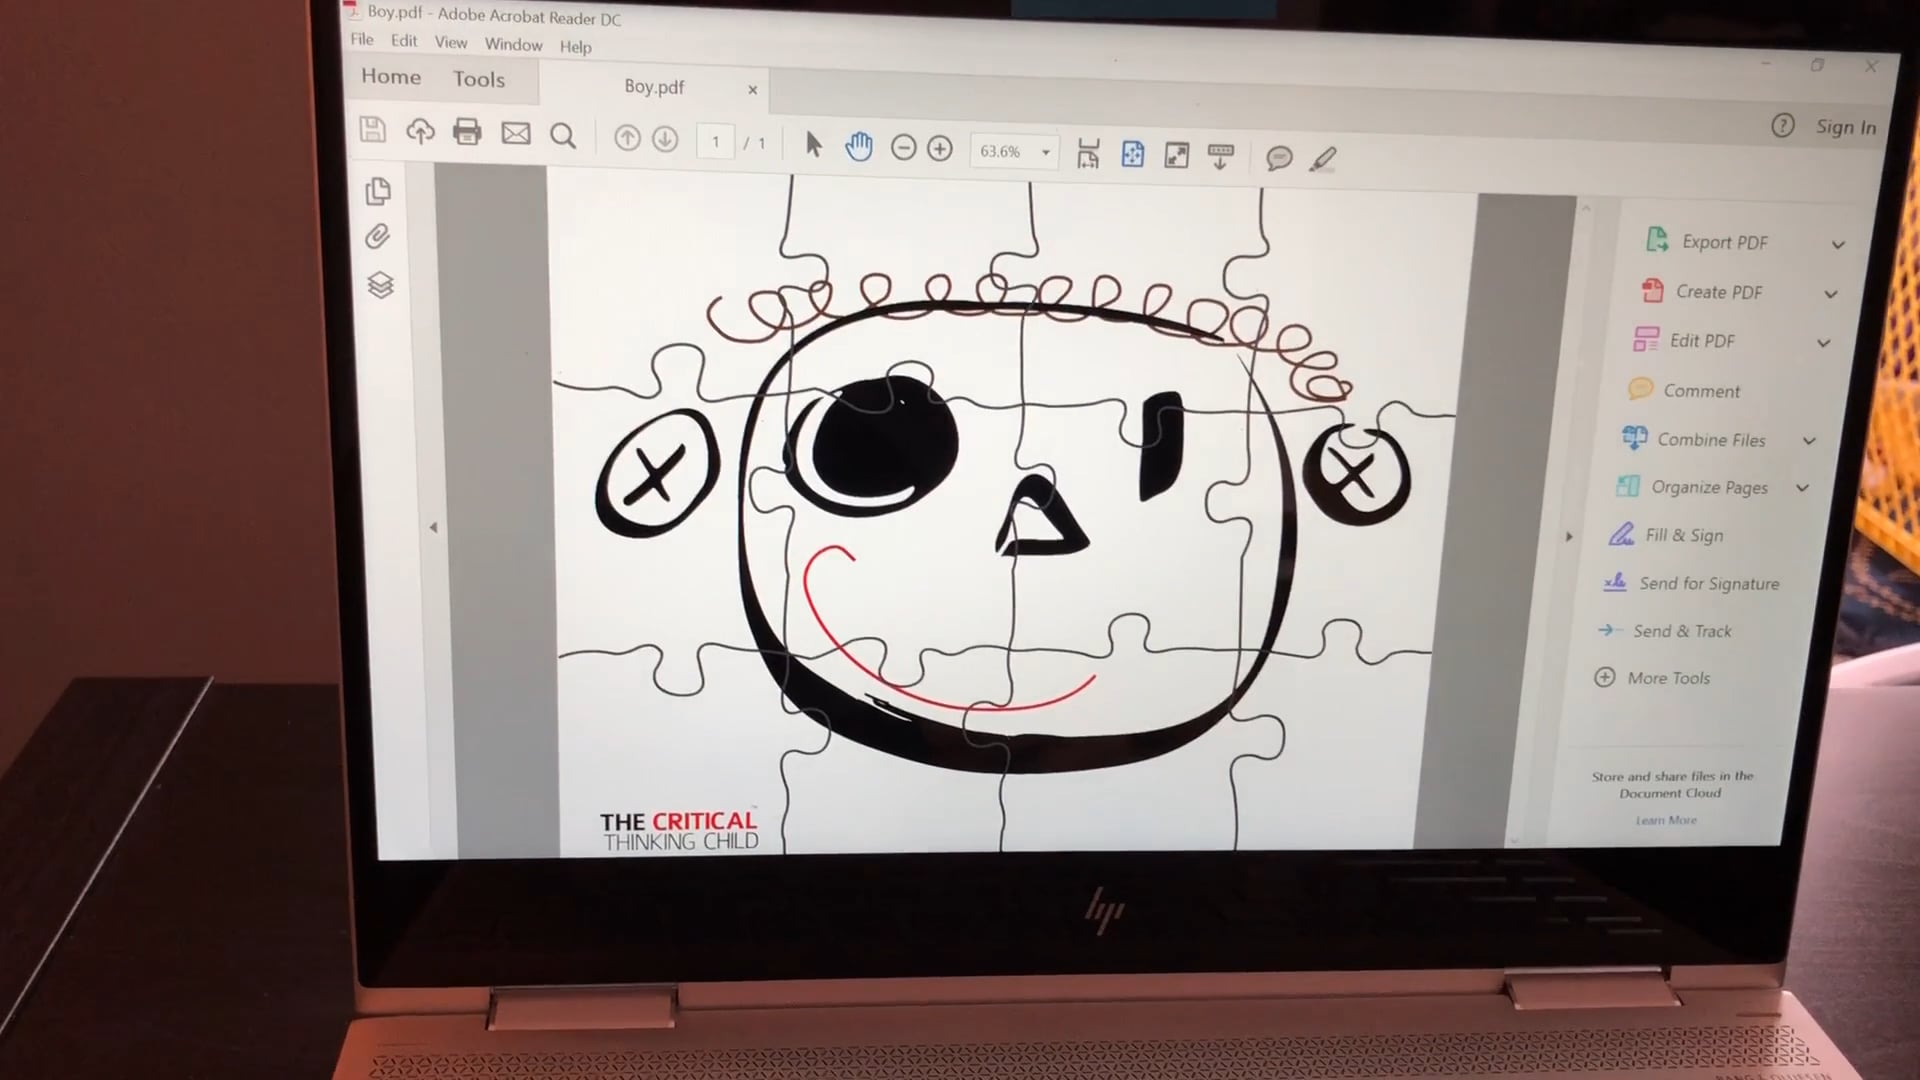Click into the page number field

(x=715, y=142)
